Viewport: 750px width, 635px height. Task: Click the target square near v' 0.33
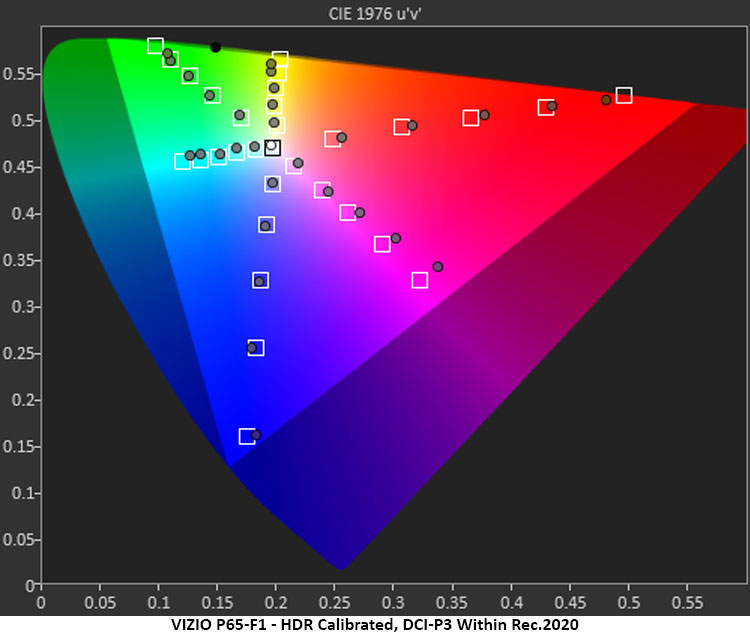click(x=261, y=280)
